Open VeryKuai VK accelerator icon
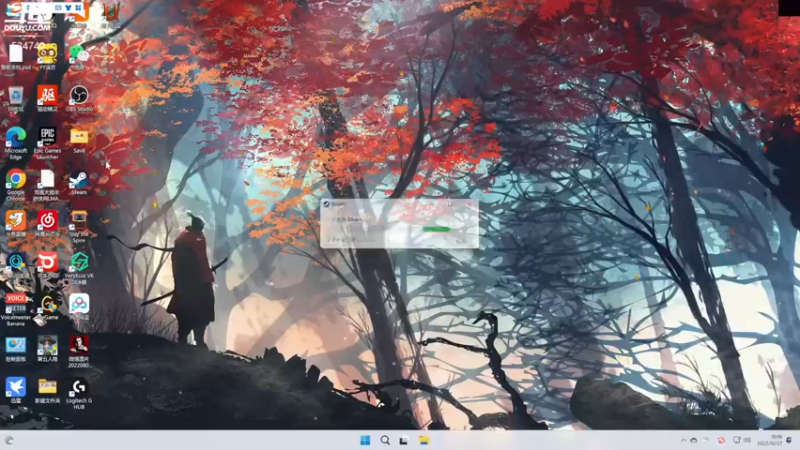Screen dimensions: 800x450 coord(79,267)
